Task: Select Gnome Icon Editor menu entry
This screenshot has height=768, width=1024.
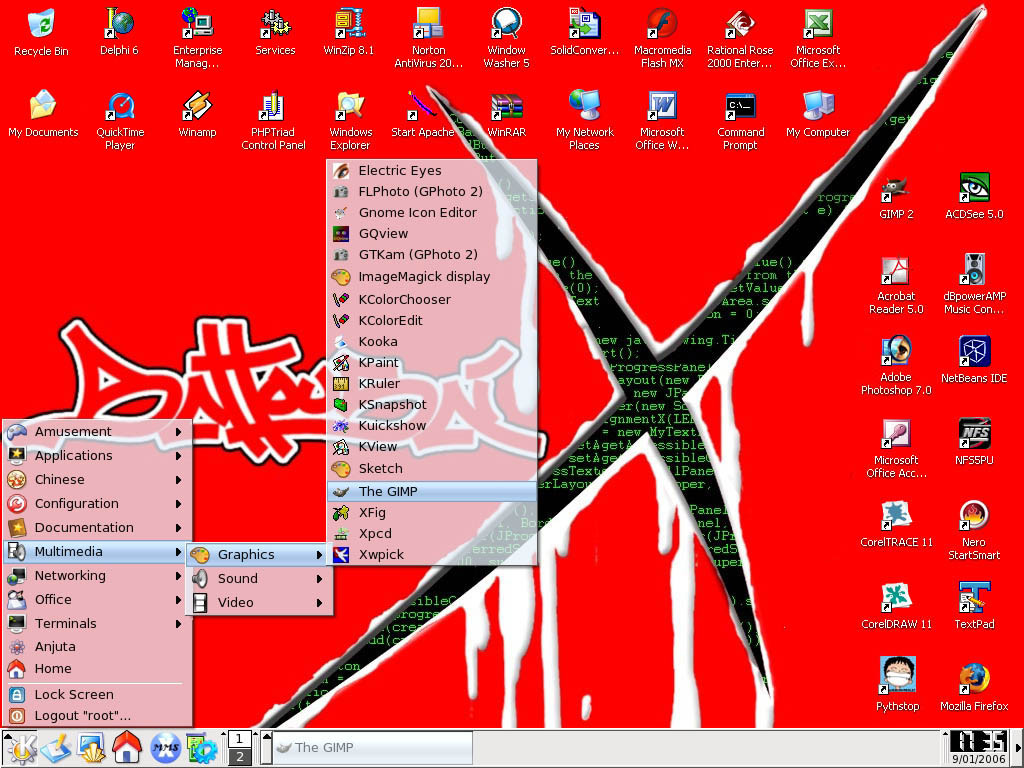Action: 432,212
